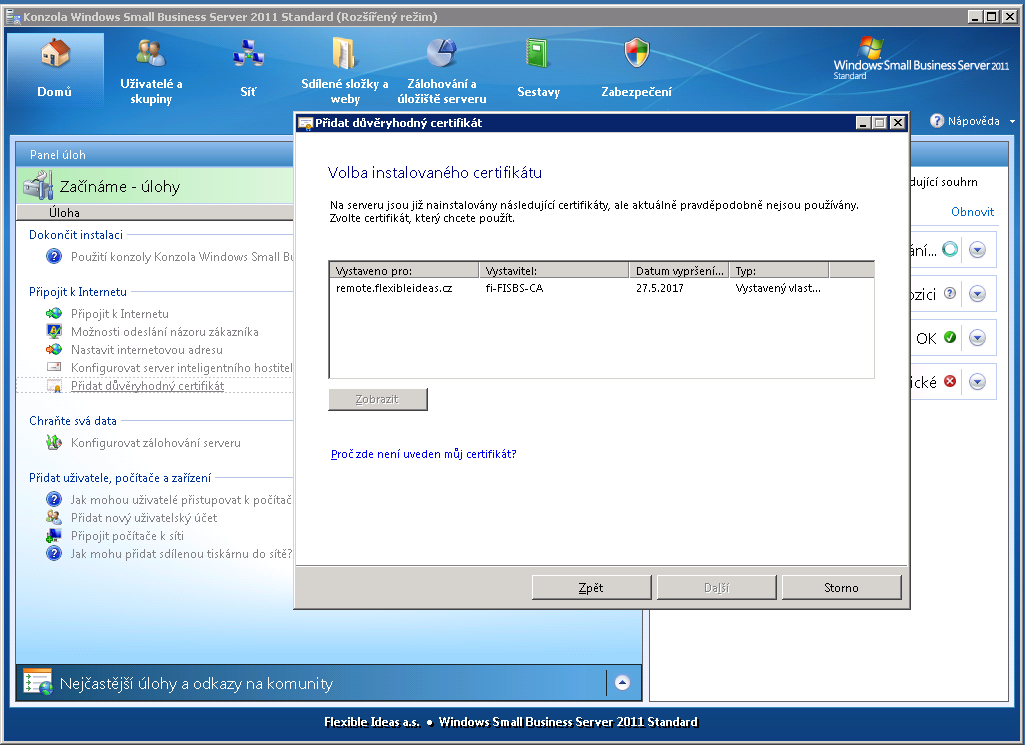Click the Storno button
This screenshot has width=1025, height=745.
tap(841, 588)
